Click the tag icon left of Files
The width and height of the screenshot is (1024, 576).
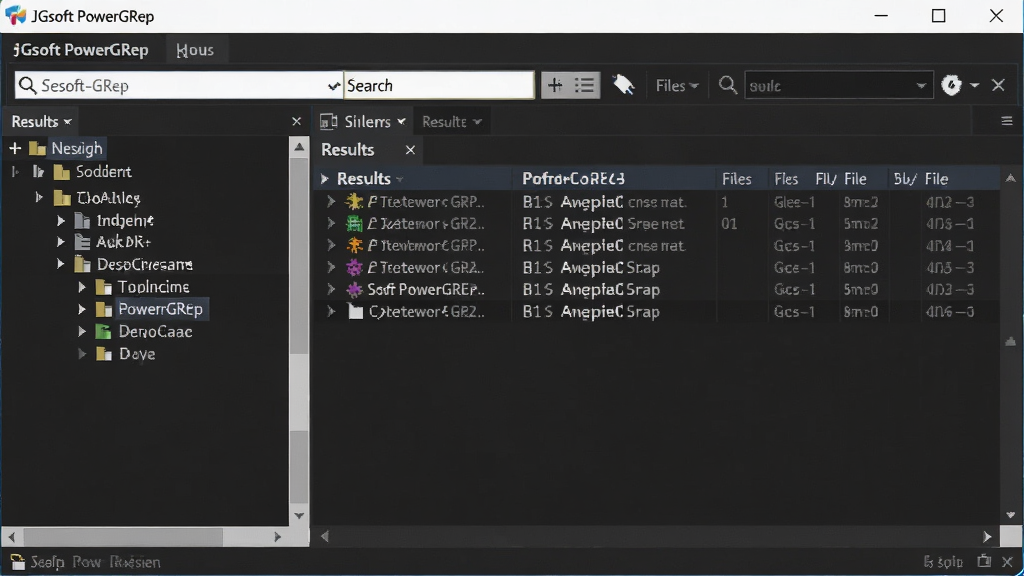coord(623,85)
